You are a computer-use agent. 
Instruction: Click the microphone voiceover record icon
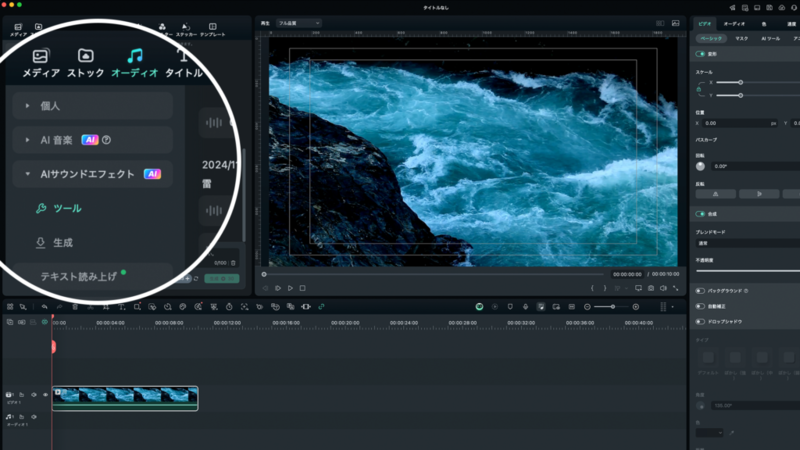point(526,307)
